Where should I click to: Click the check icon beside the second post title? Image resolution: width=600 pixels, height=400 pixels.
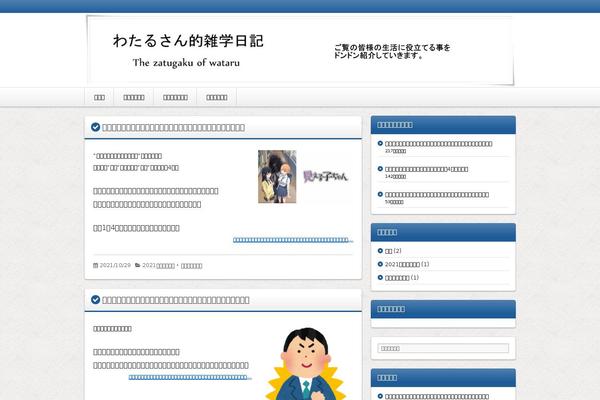tap(96, 299)
